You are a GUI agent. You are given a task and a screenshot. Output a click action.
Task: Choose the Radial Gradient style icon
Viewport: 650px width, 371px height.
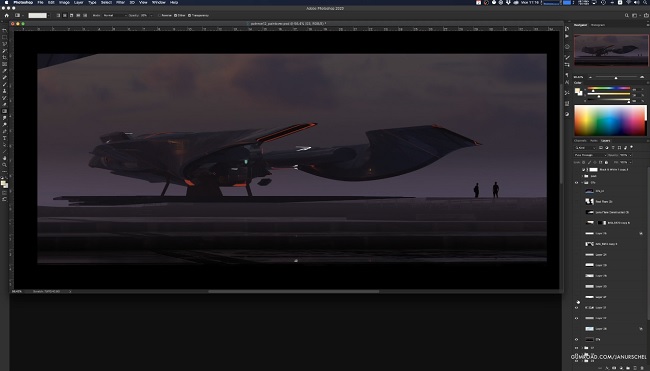tap(65, 15)
